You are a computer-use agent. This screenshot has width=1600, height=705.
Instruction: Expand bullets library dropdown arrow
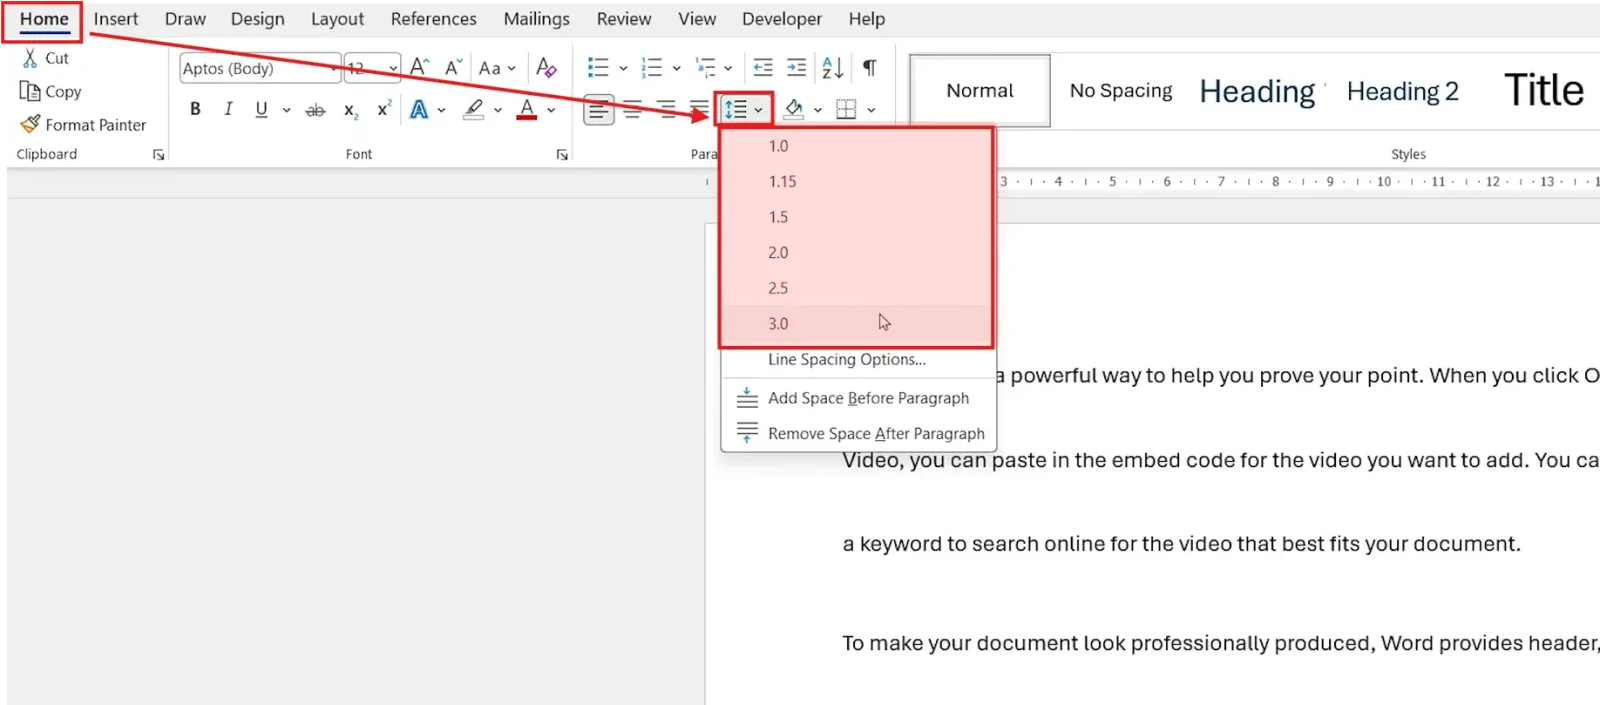tap(623, 68)
